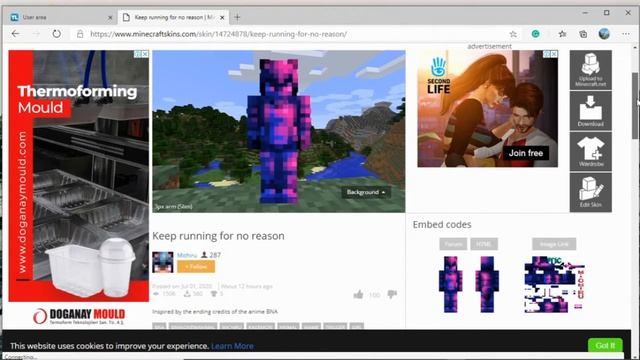The height and width of the screenshot is (360, 640).
Task: Close the Second Life ad X icon
Action: (x=553, y=54)
